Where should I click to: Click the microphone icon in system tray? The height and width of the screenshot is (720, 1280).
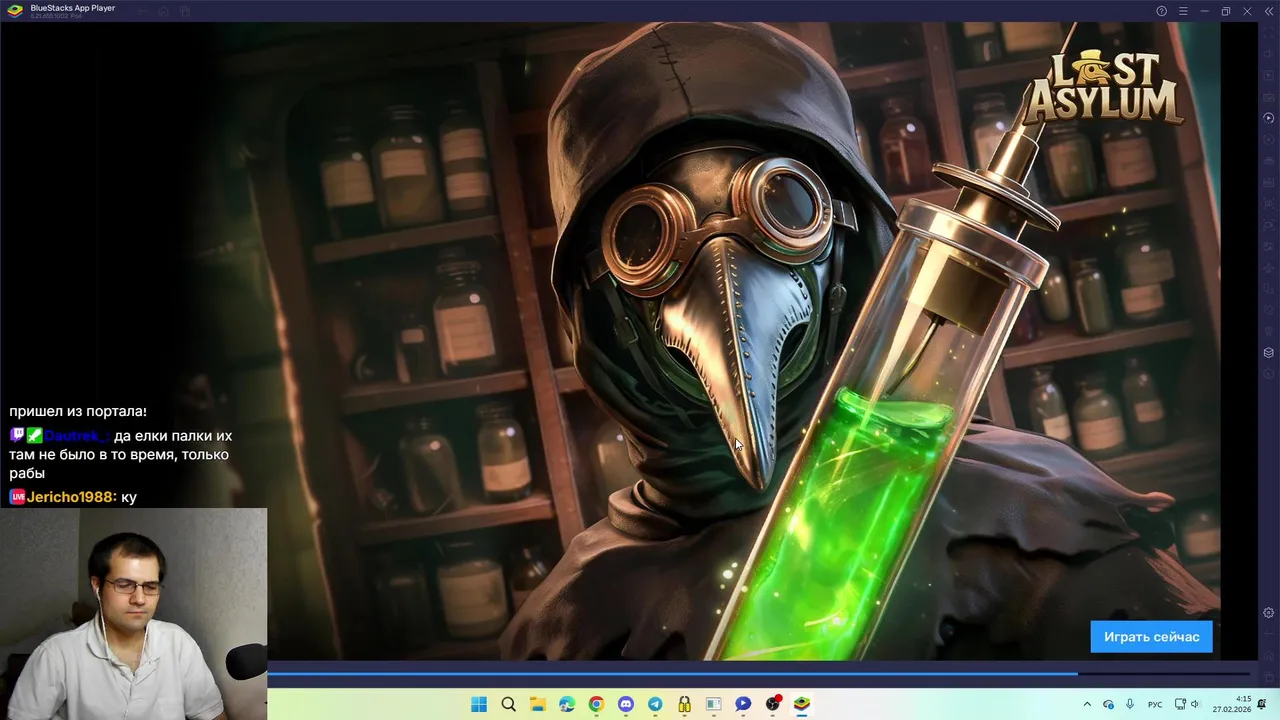pyautogui.click(x=1130, y=704)
